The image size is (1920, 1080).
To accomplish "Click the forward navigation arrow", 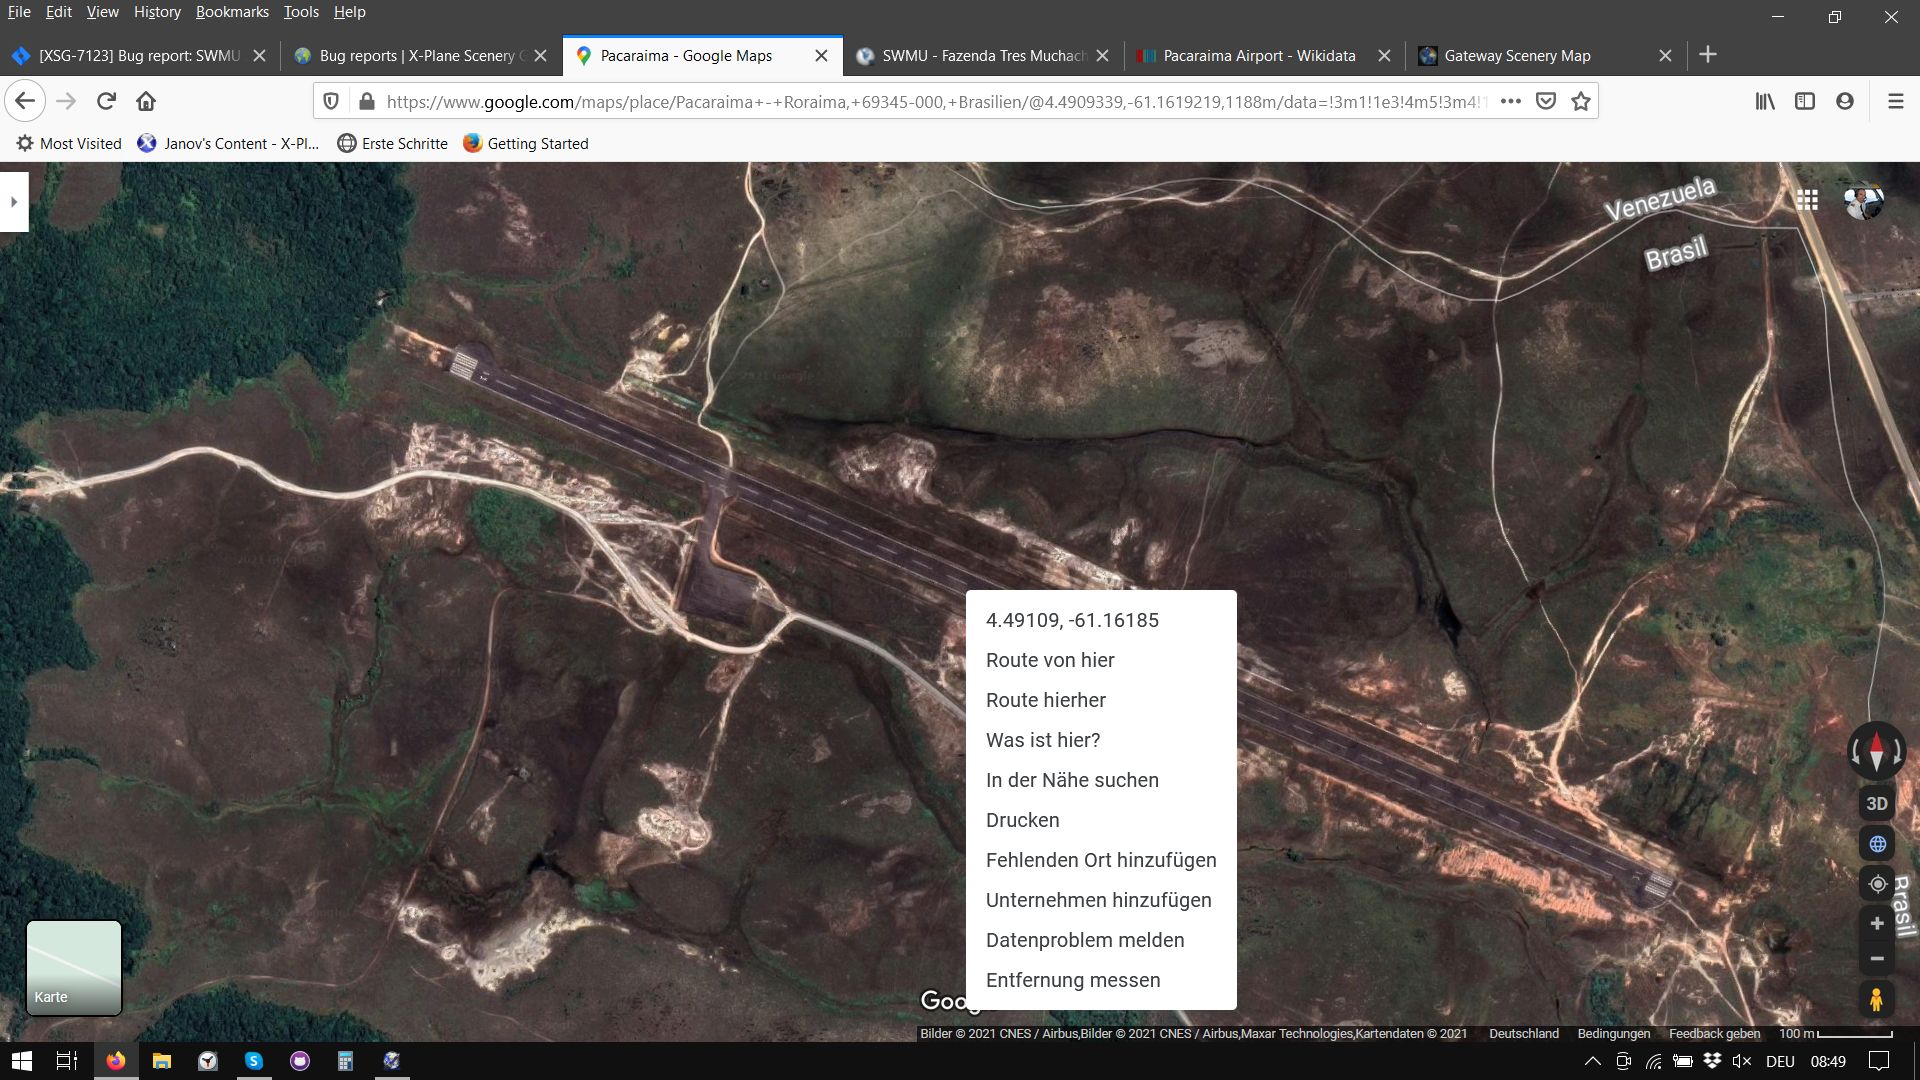I will [66, 101].
